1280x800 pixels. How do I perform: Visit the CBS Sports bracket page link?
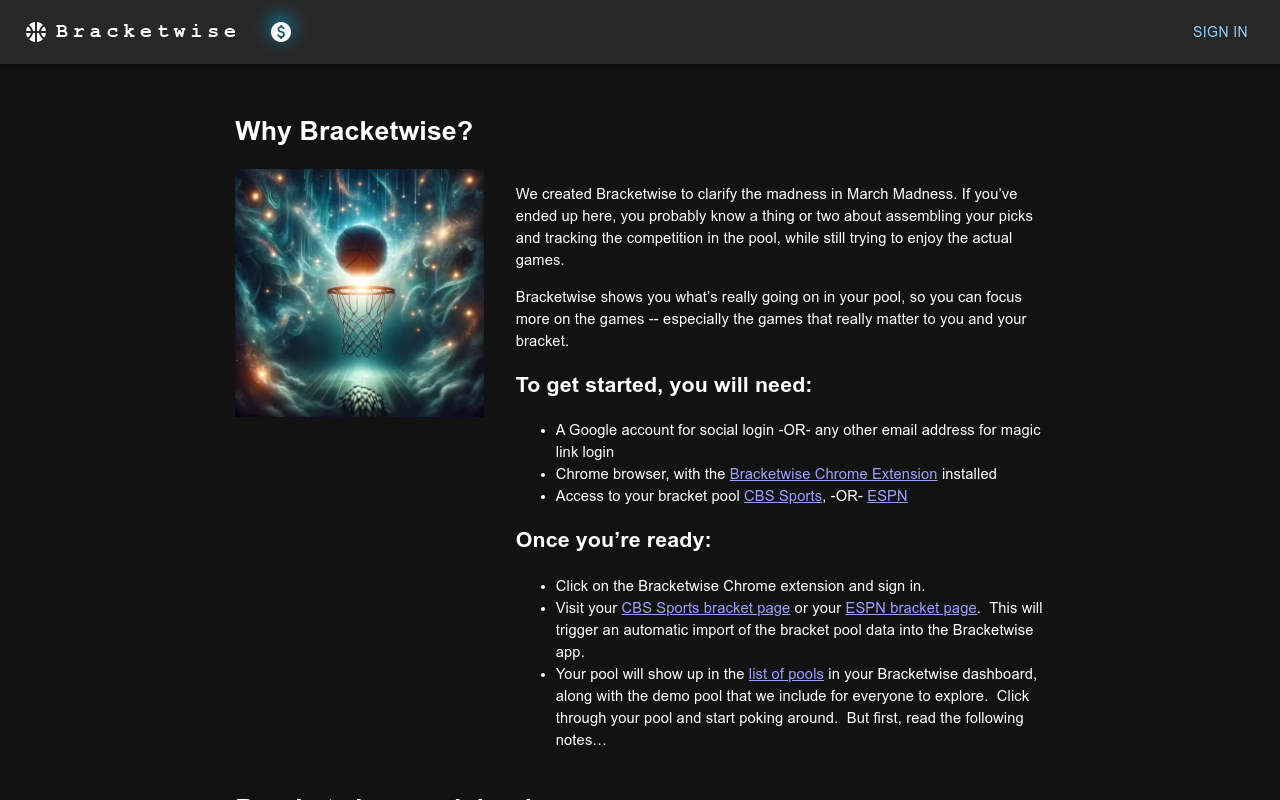click(706, 608)
